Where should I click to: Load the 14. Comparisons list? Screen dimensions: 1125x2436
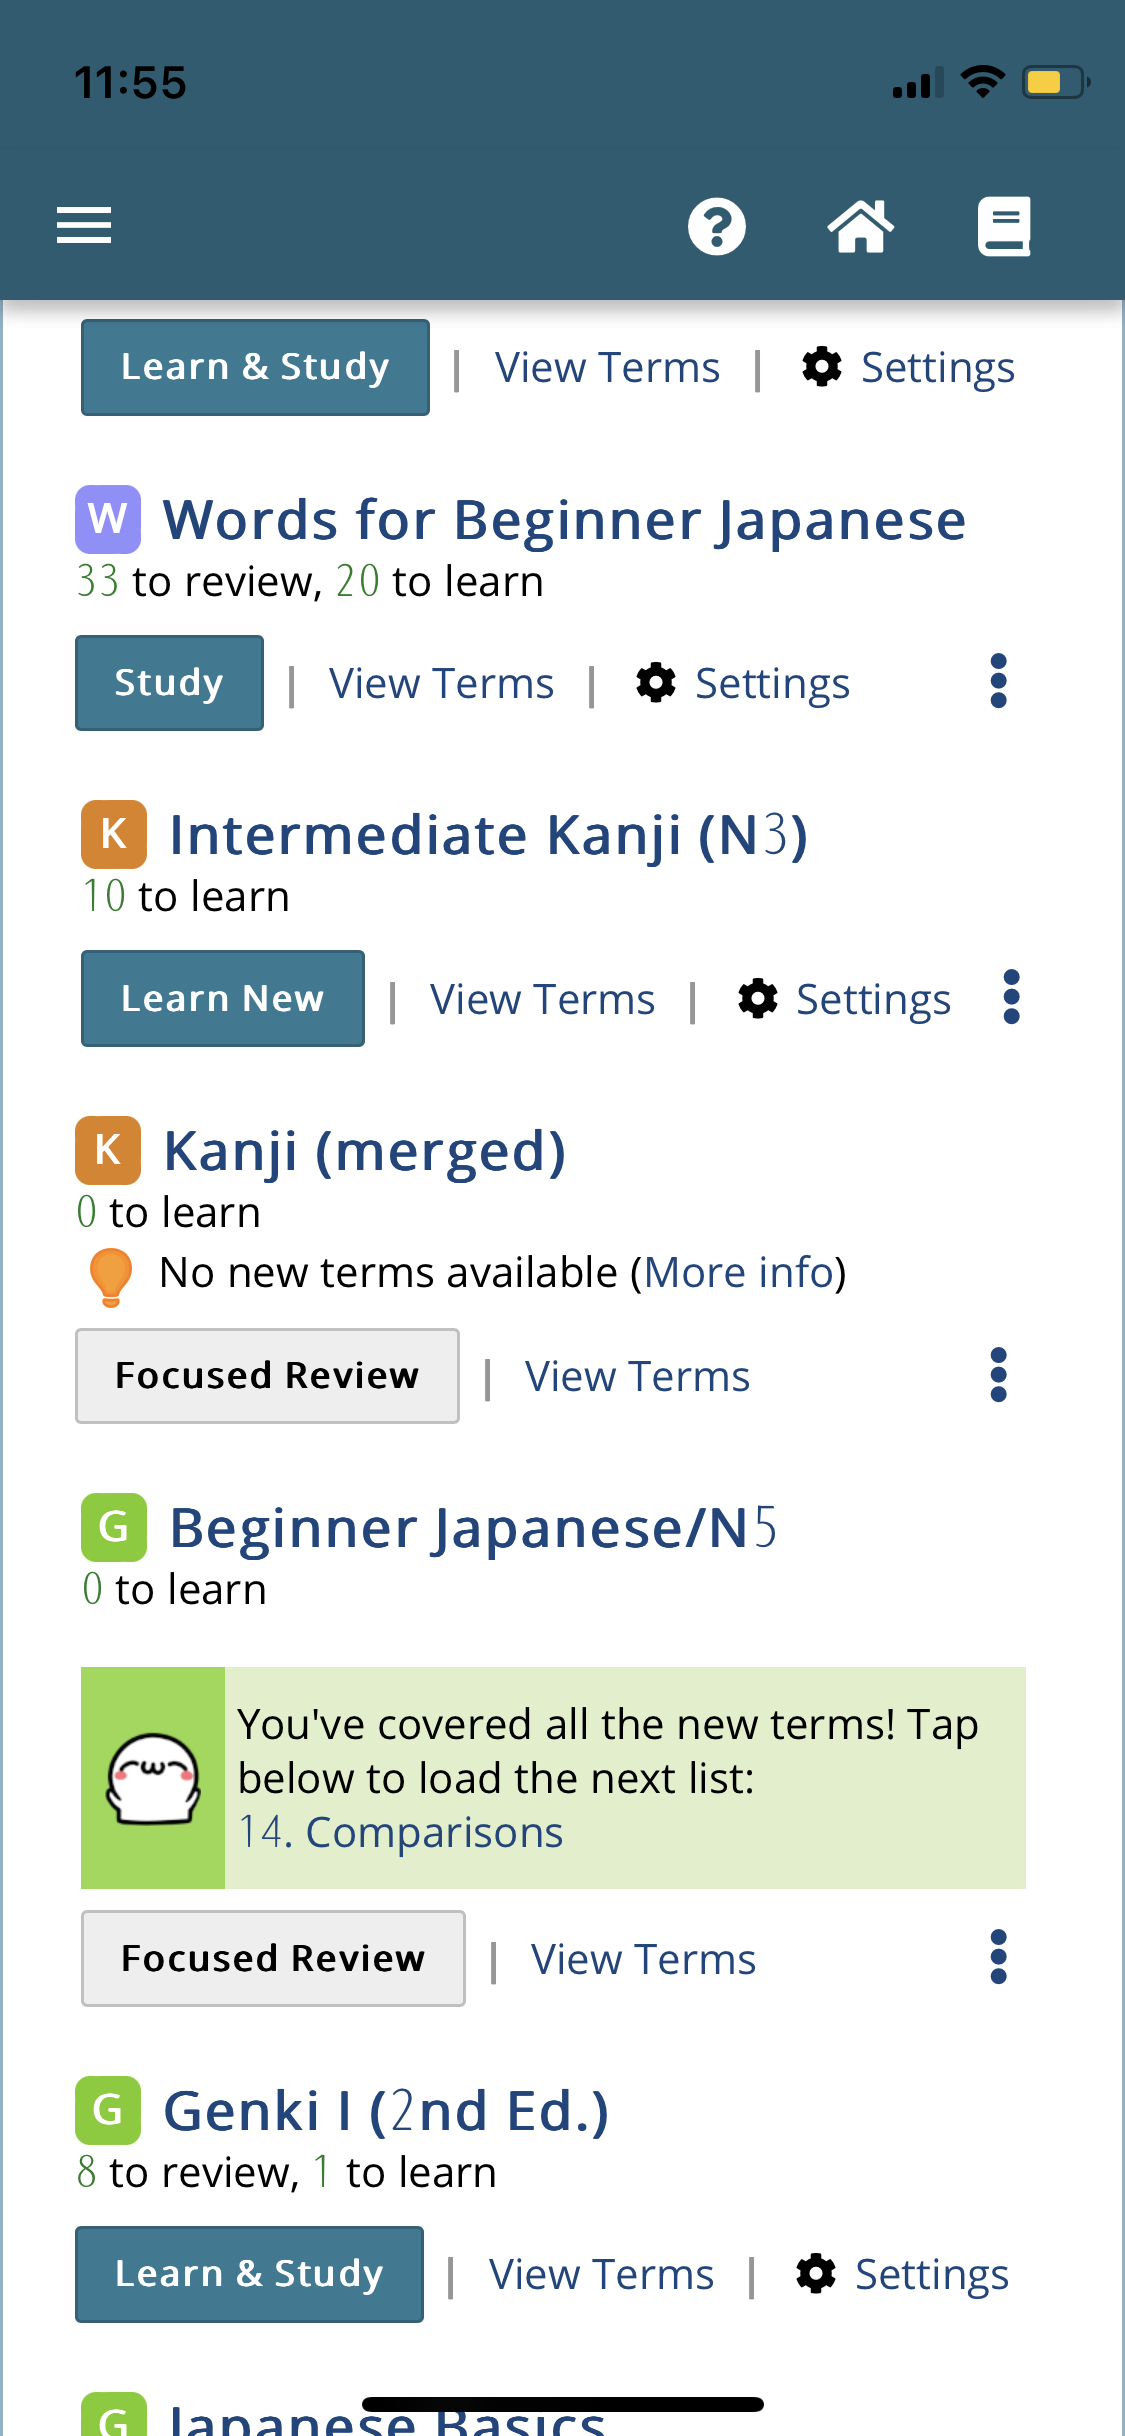[x=401, y=1832]
